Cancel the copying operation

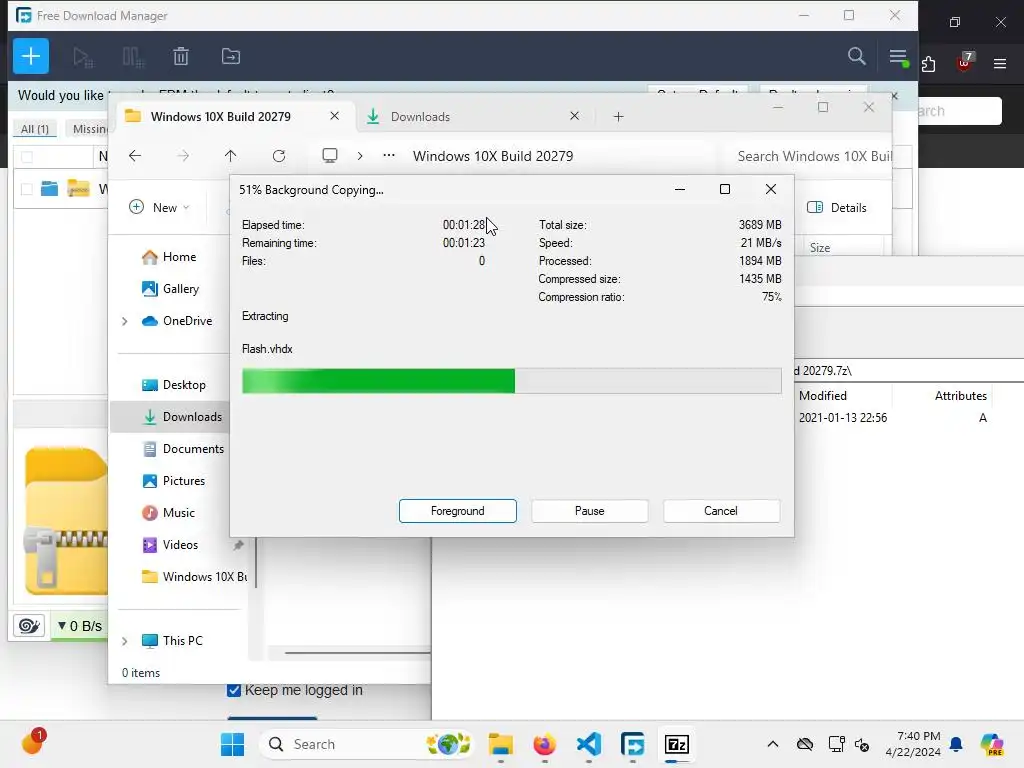(x=721, y=511)
